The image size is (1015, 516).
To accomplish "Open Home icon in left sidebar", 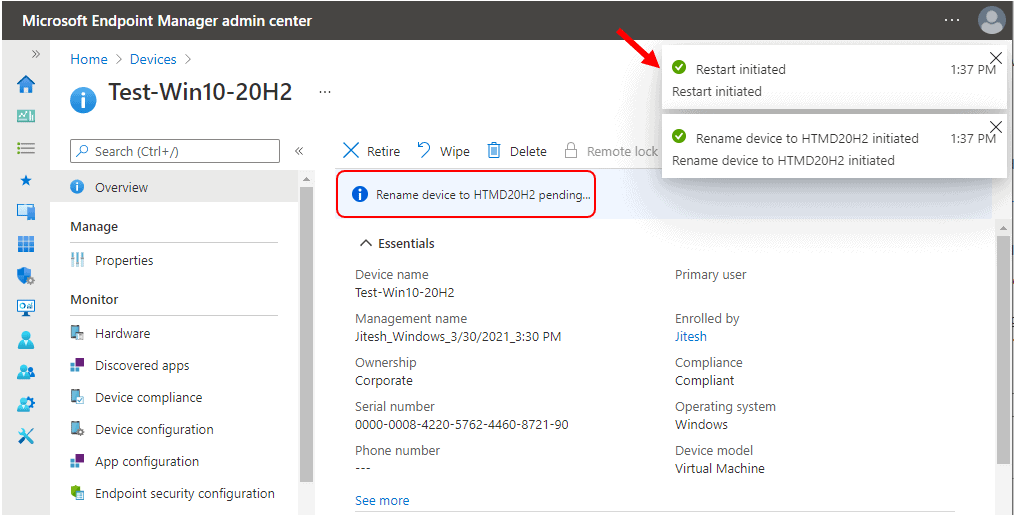I will coord(26,84).
